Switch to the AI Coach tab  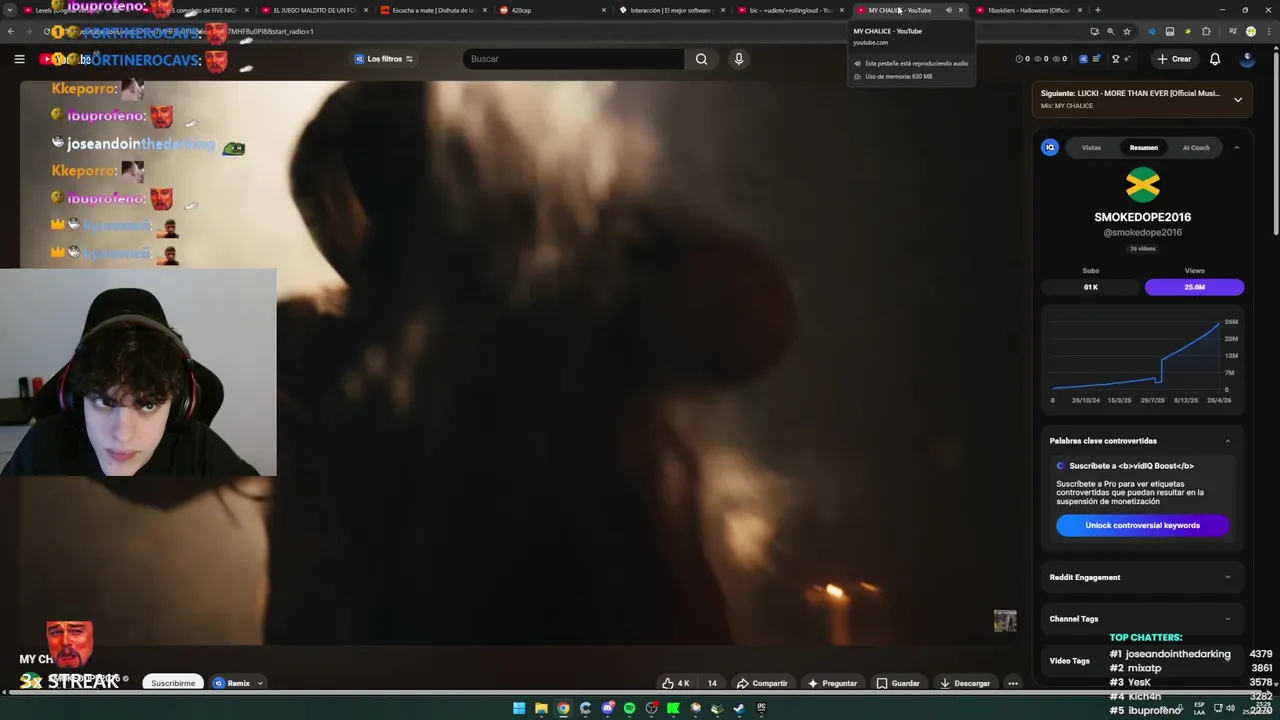point(1196,147)
